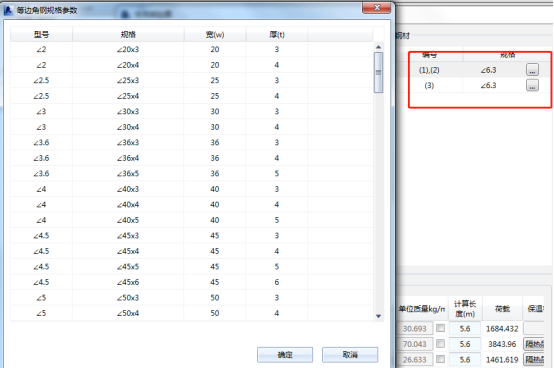Click the 确定 button
Screen dimensions: 554x368
coord(285,355)
